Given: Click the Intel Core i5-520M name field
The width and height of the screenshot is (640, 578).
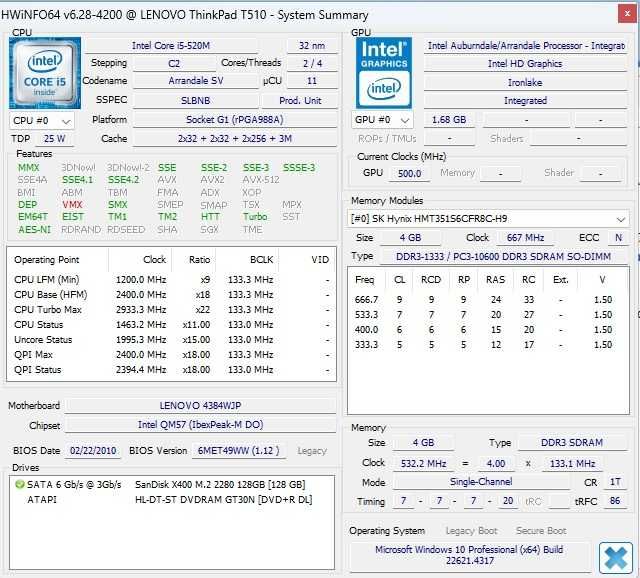Looking at the screenshot, I should click(x=171, y=46).
